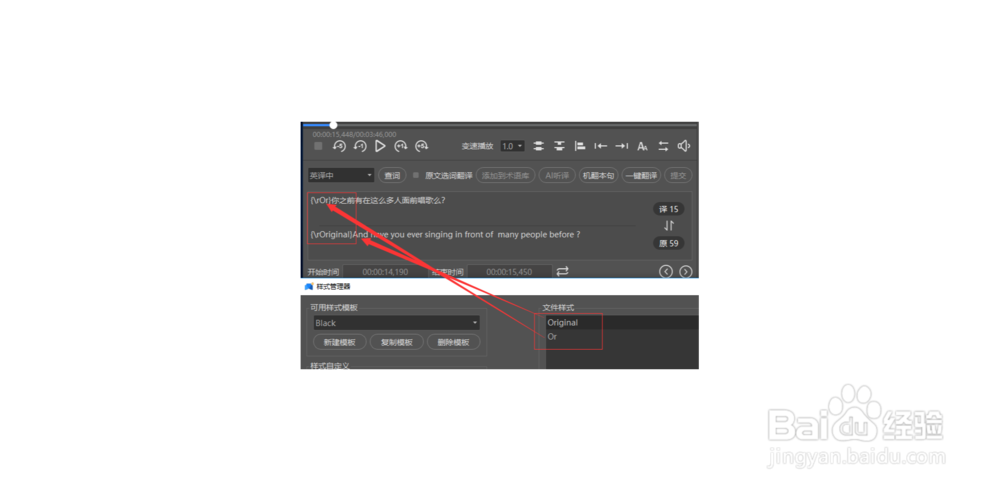
Task: Click the 复制模板 button
Action: click(397, 342)
